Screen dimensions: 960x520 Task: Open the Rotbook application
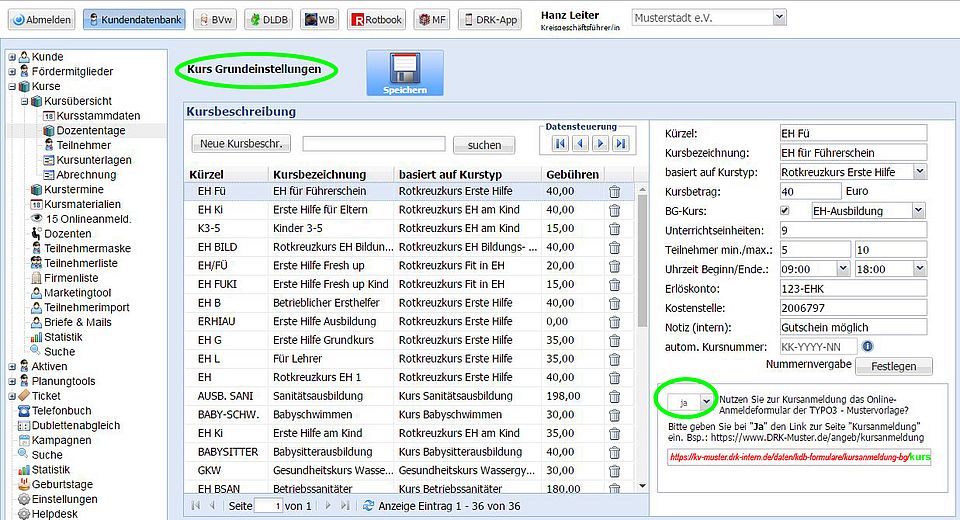point(378,19)
